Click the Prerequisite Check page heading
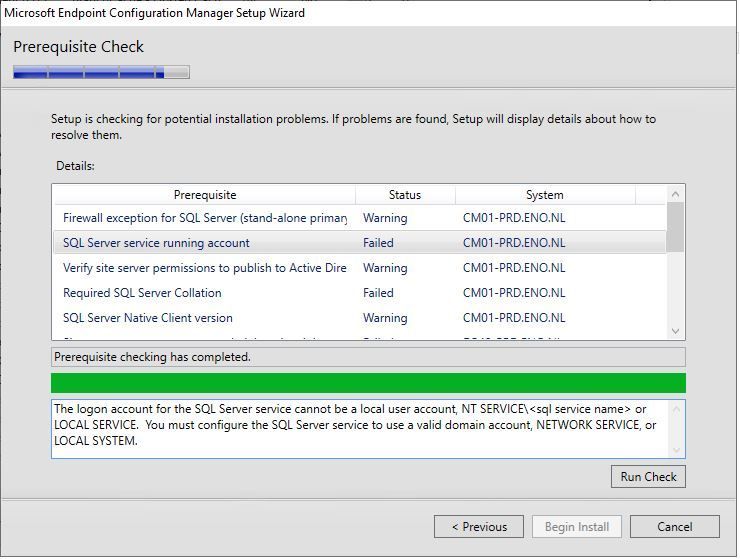This screenshot has height=559, width=740. pyautogui.click(x=78, y=47)
